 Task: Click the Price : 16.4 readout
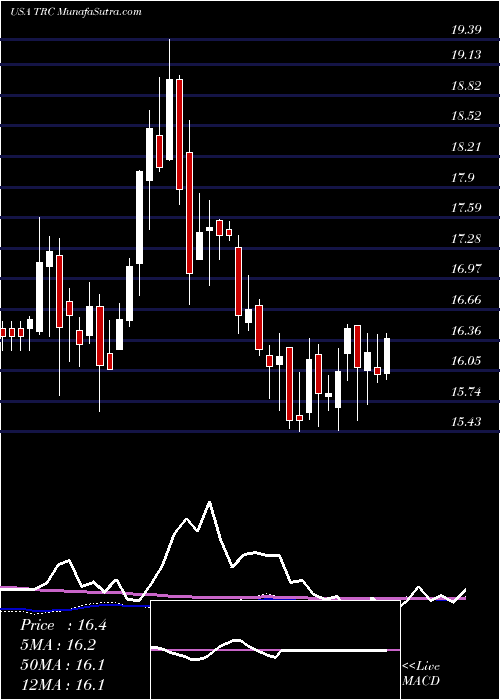point(63,625)
